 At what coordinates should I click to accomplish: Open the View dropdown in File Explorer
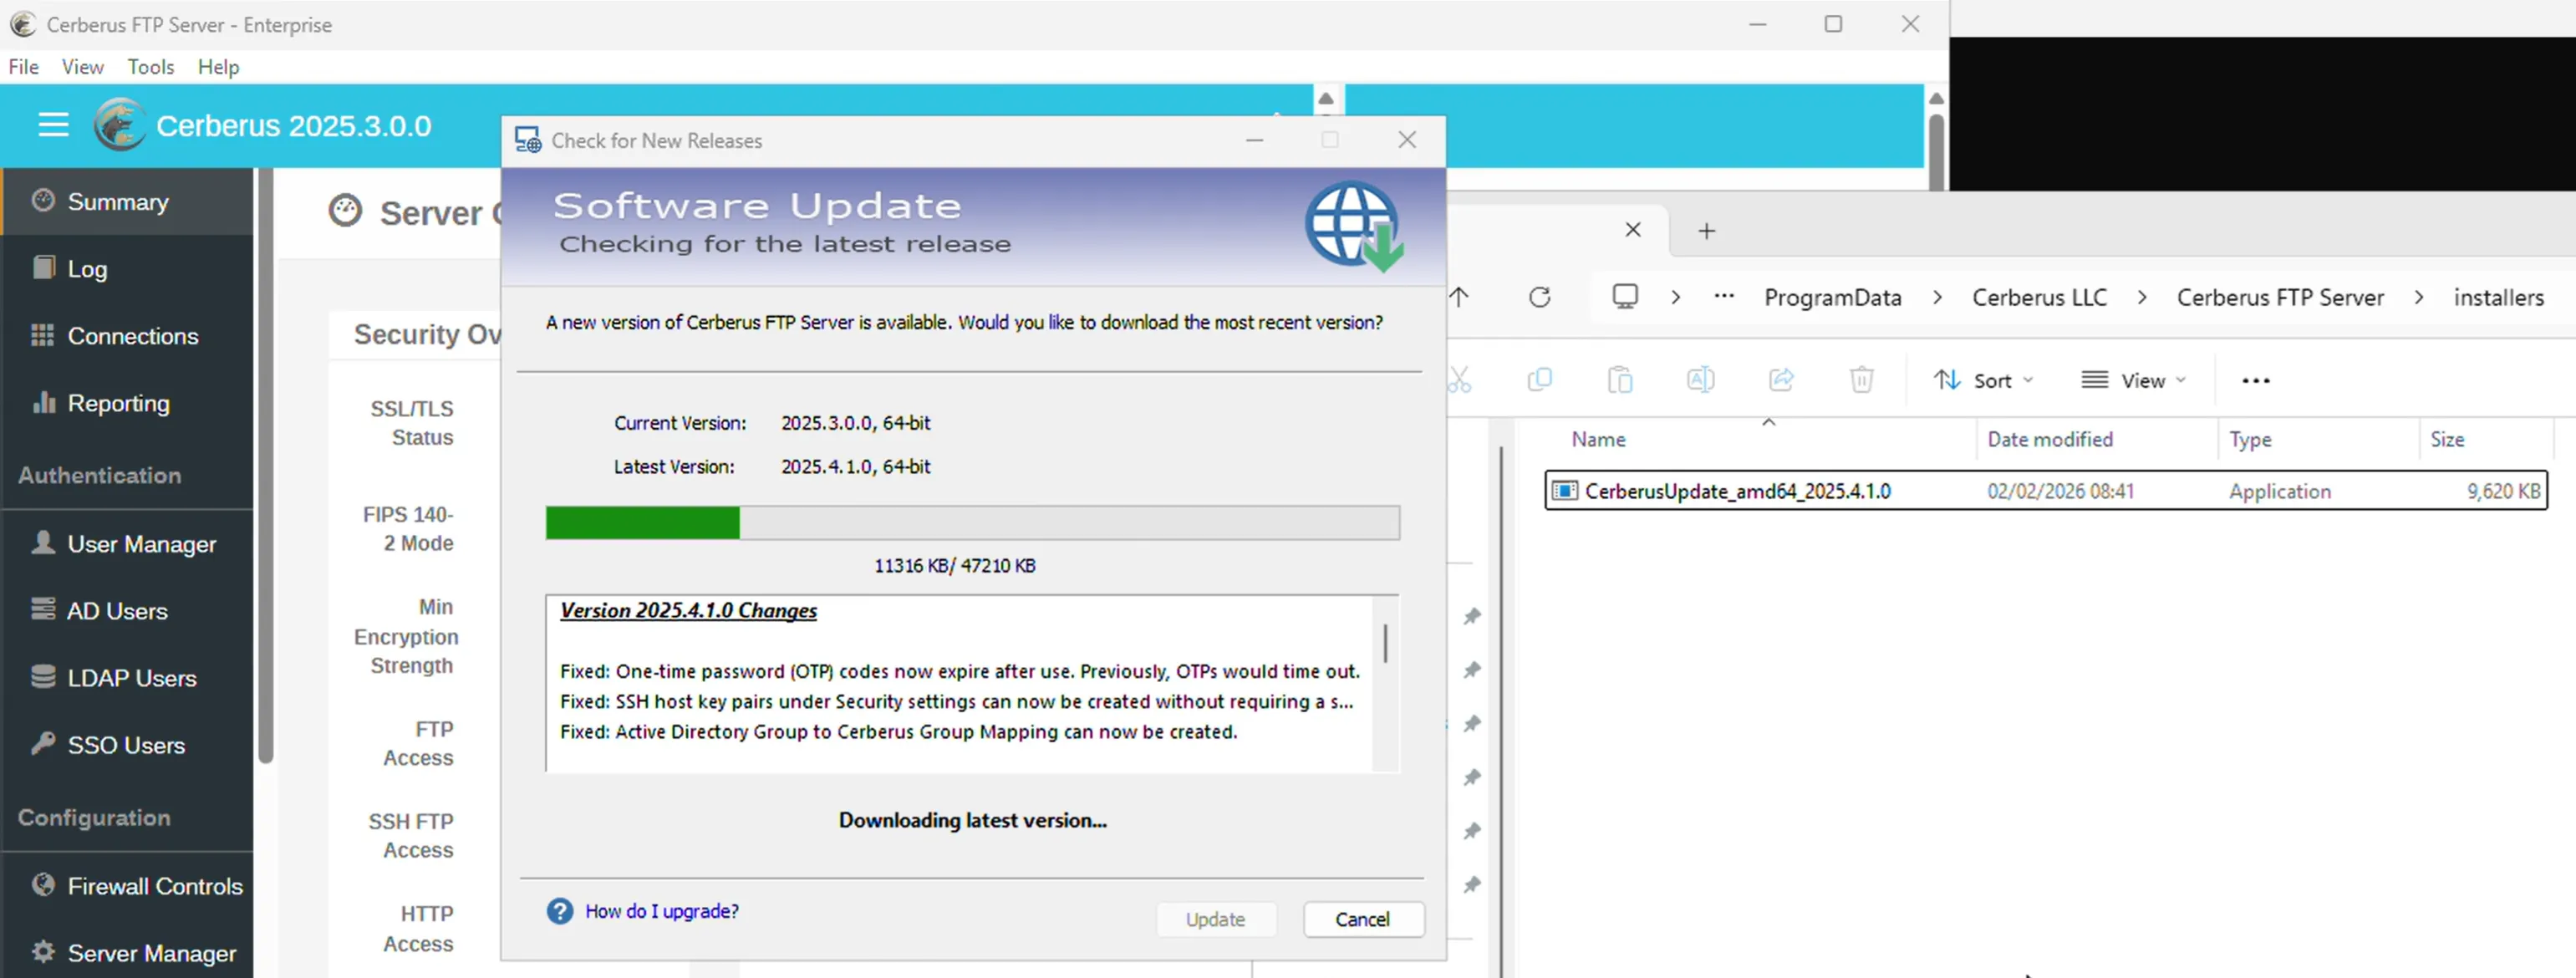coord(2133,380)
